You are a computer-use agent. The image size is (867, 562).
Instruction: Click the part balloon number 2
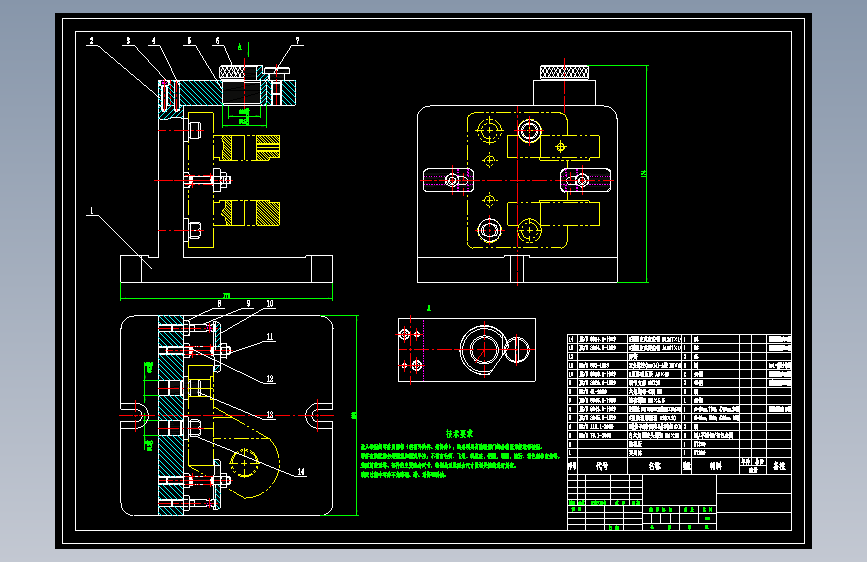click(92, 40)
